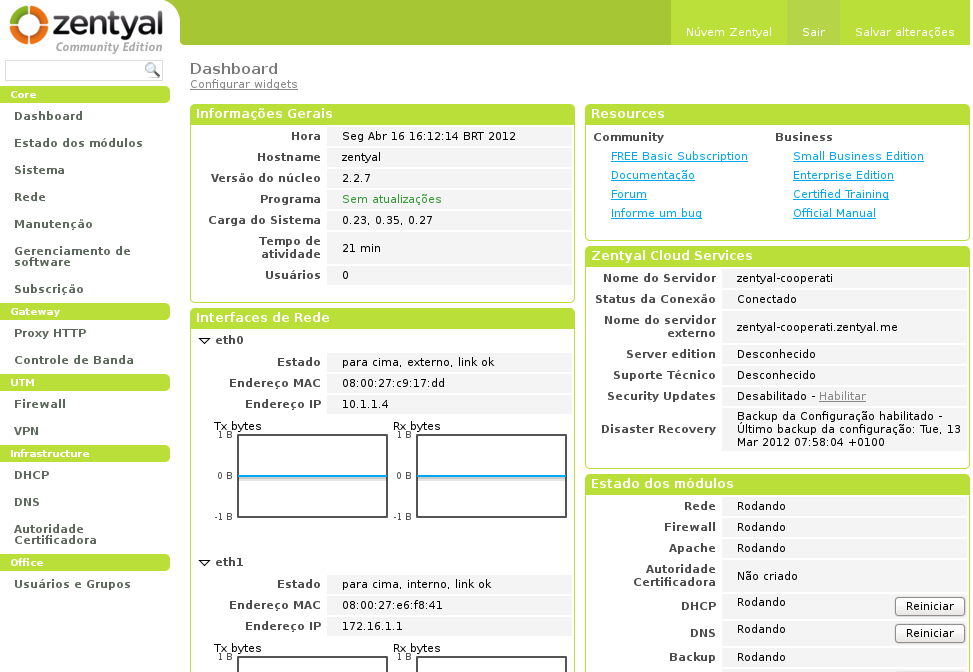Open Estado dos módulos in sidebar
This screenshot has height=672, width=973.
[78, 143]
